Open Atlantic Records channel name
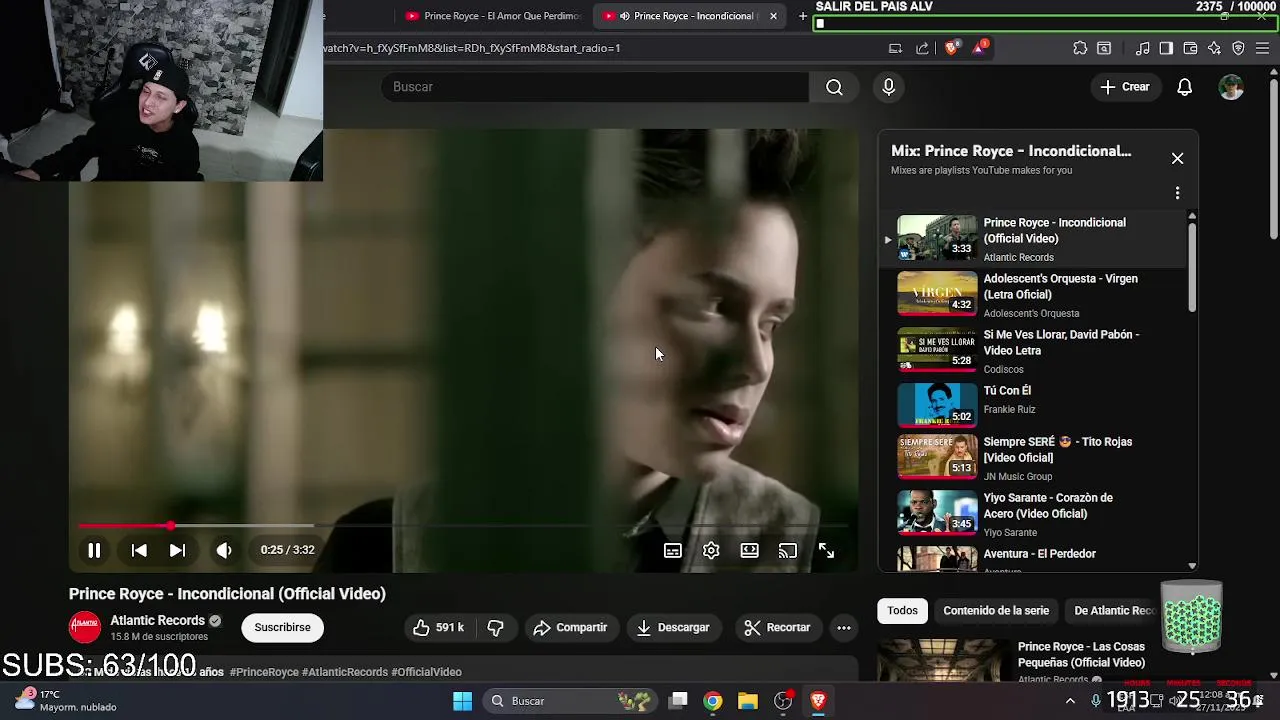 pos(158,620)
